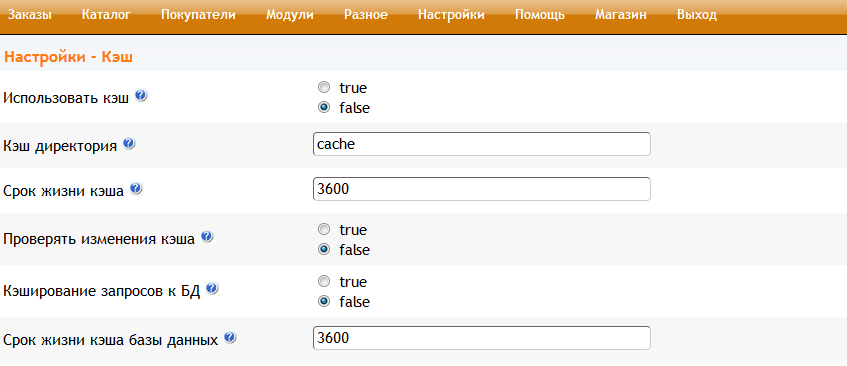Open help tooltip for Срок жизни кэша
This screenshot has width=847, height=366.
click(136, 188)
